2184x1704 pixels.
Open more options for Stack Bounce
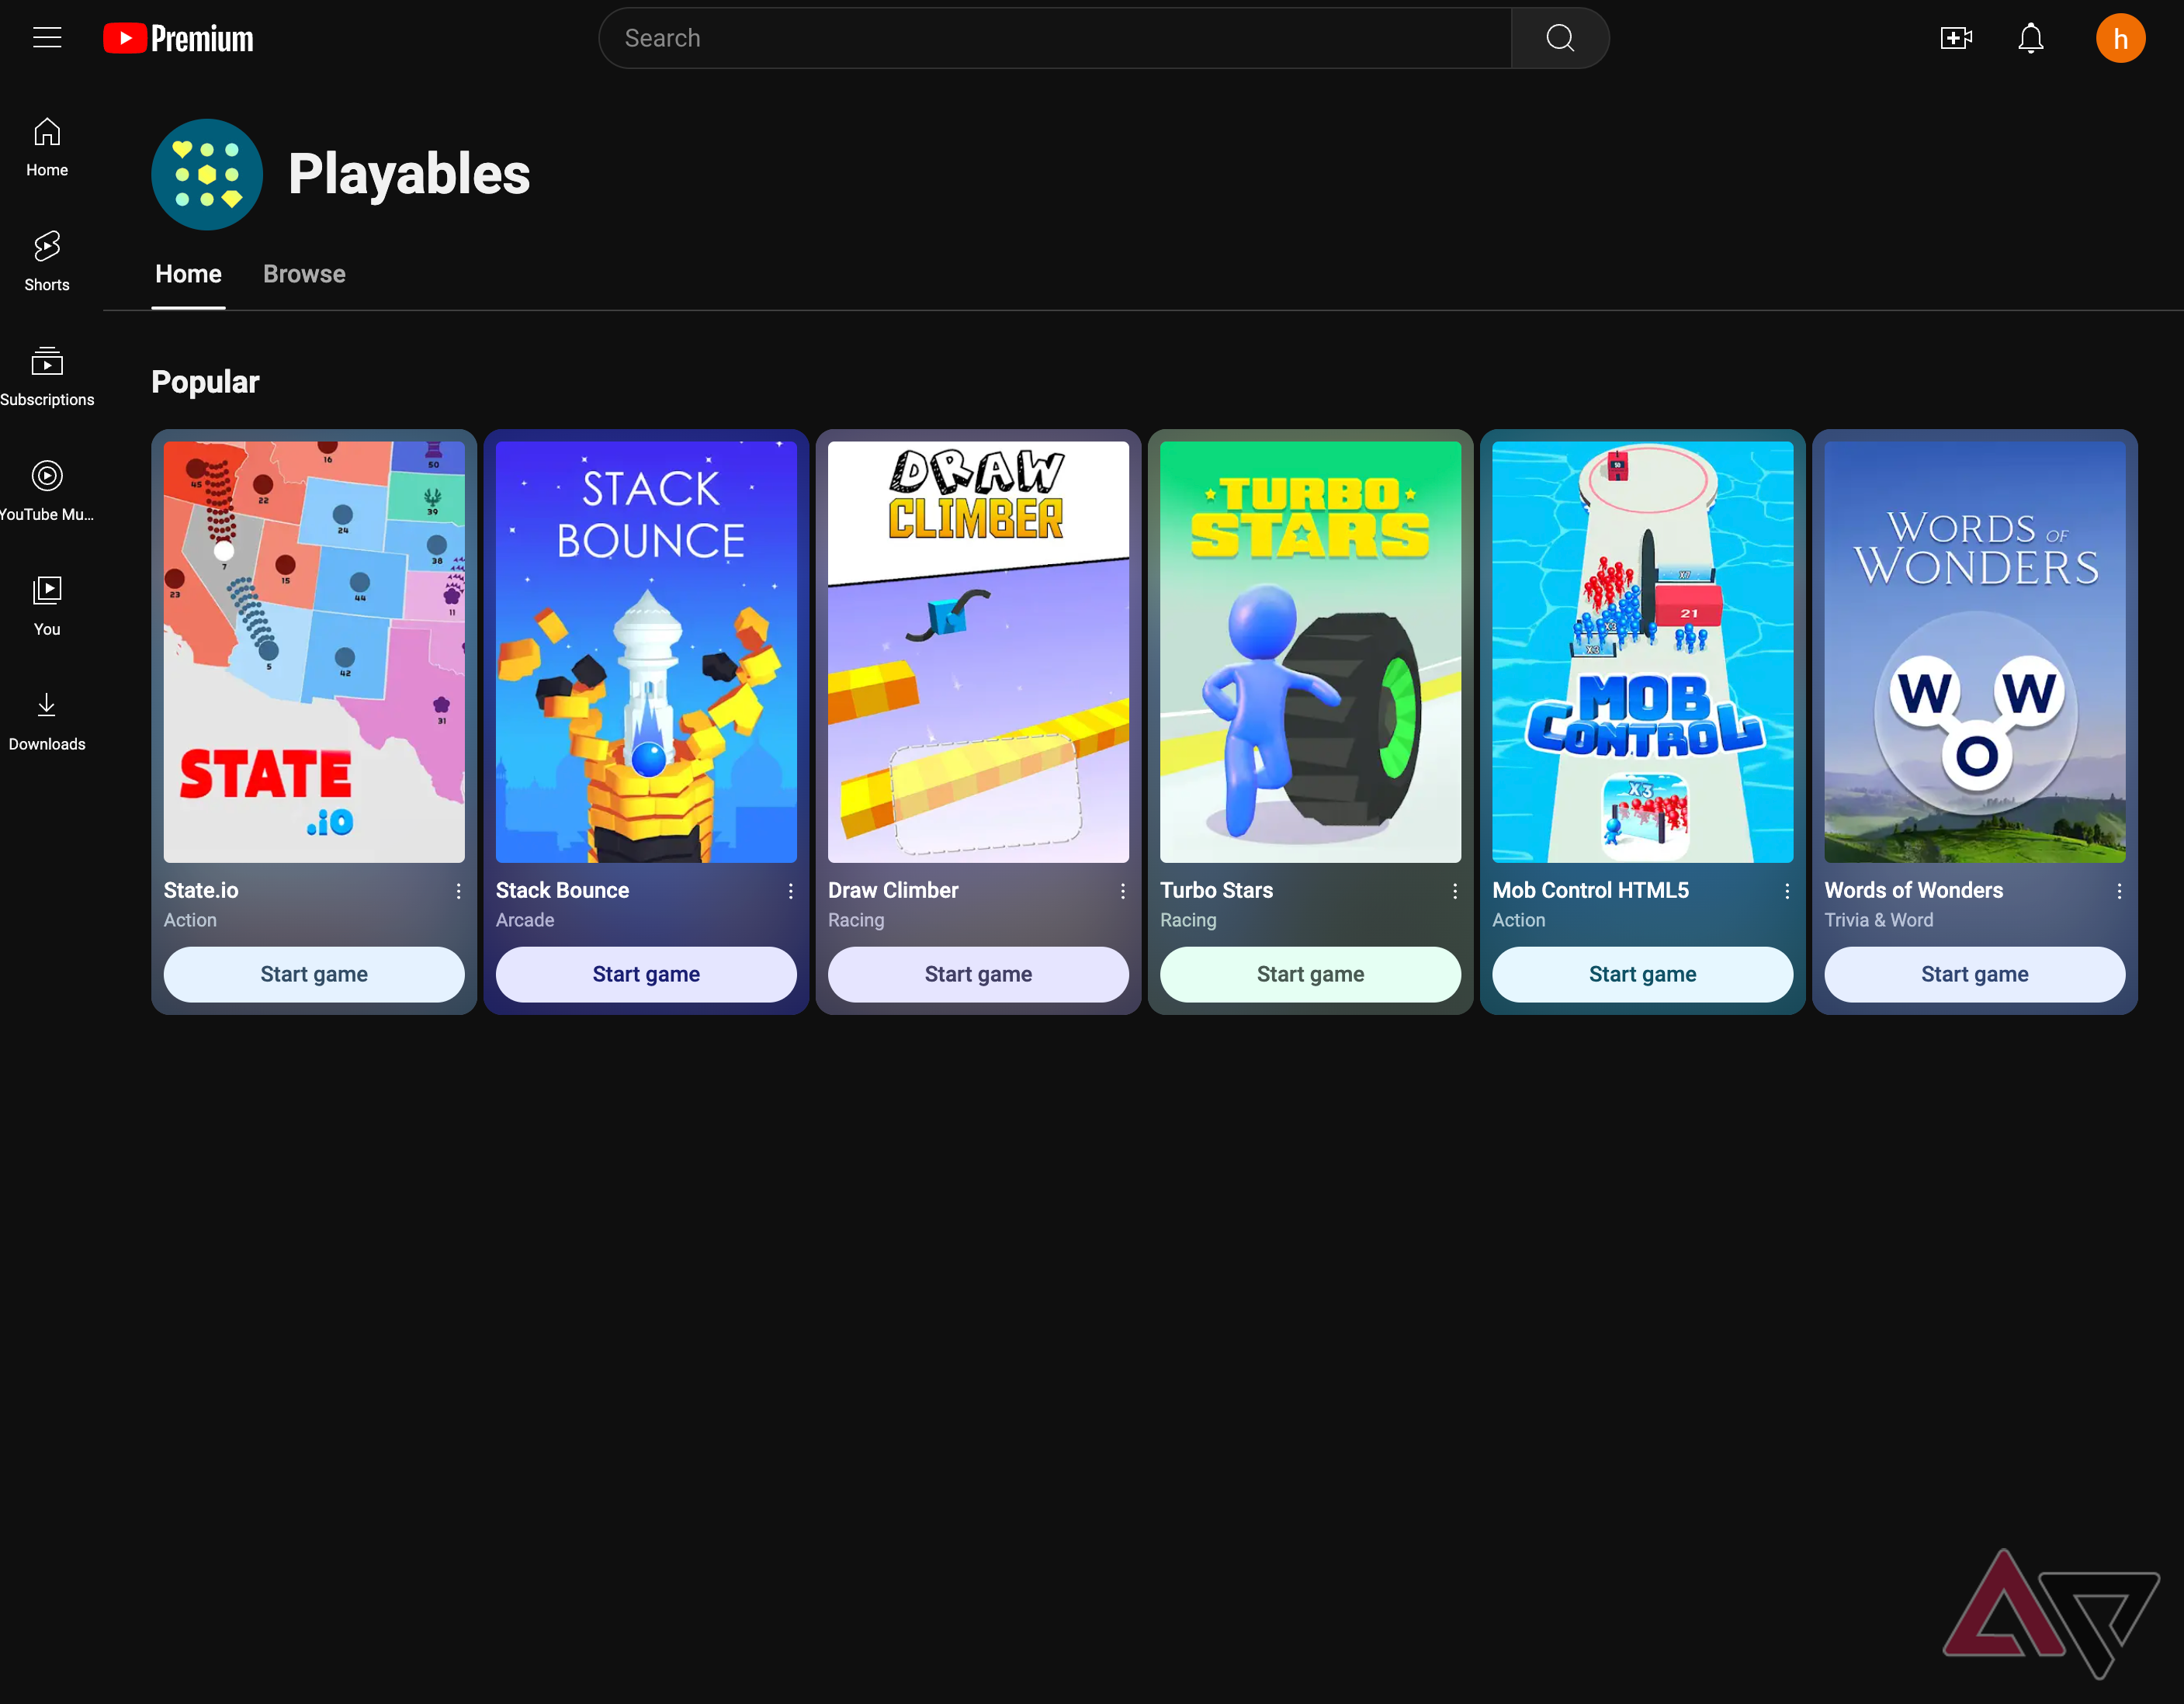point(790,891)
